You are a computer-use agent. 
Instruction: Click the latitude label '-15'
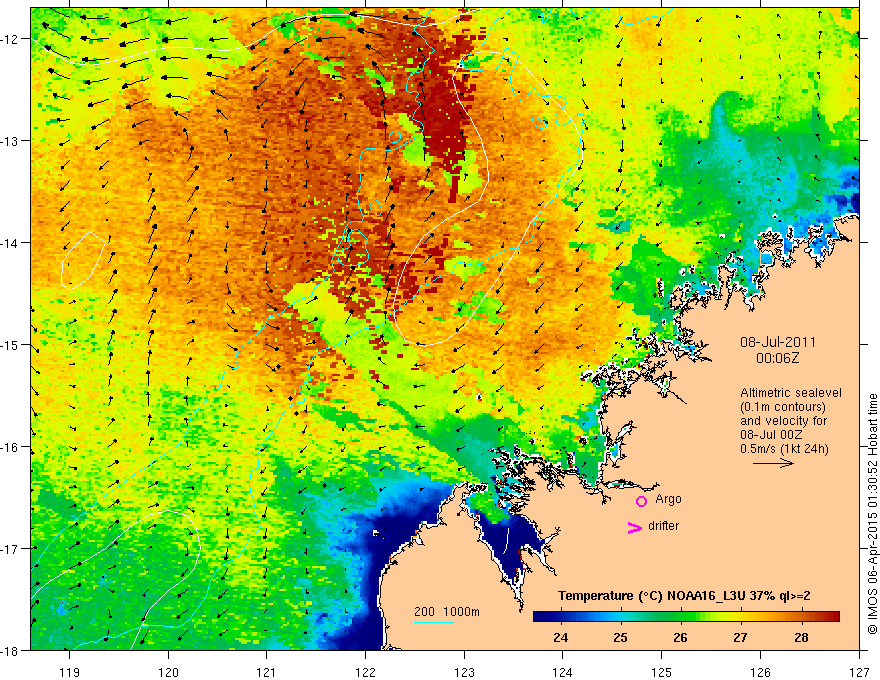point(10,345)
